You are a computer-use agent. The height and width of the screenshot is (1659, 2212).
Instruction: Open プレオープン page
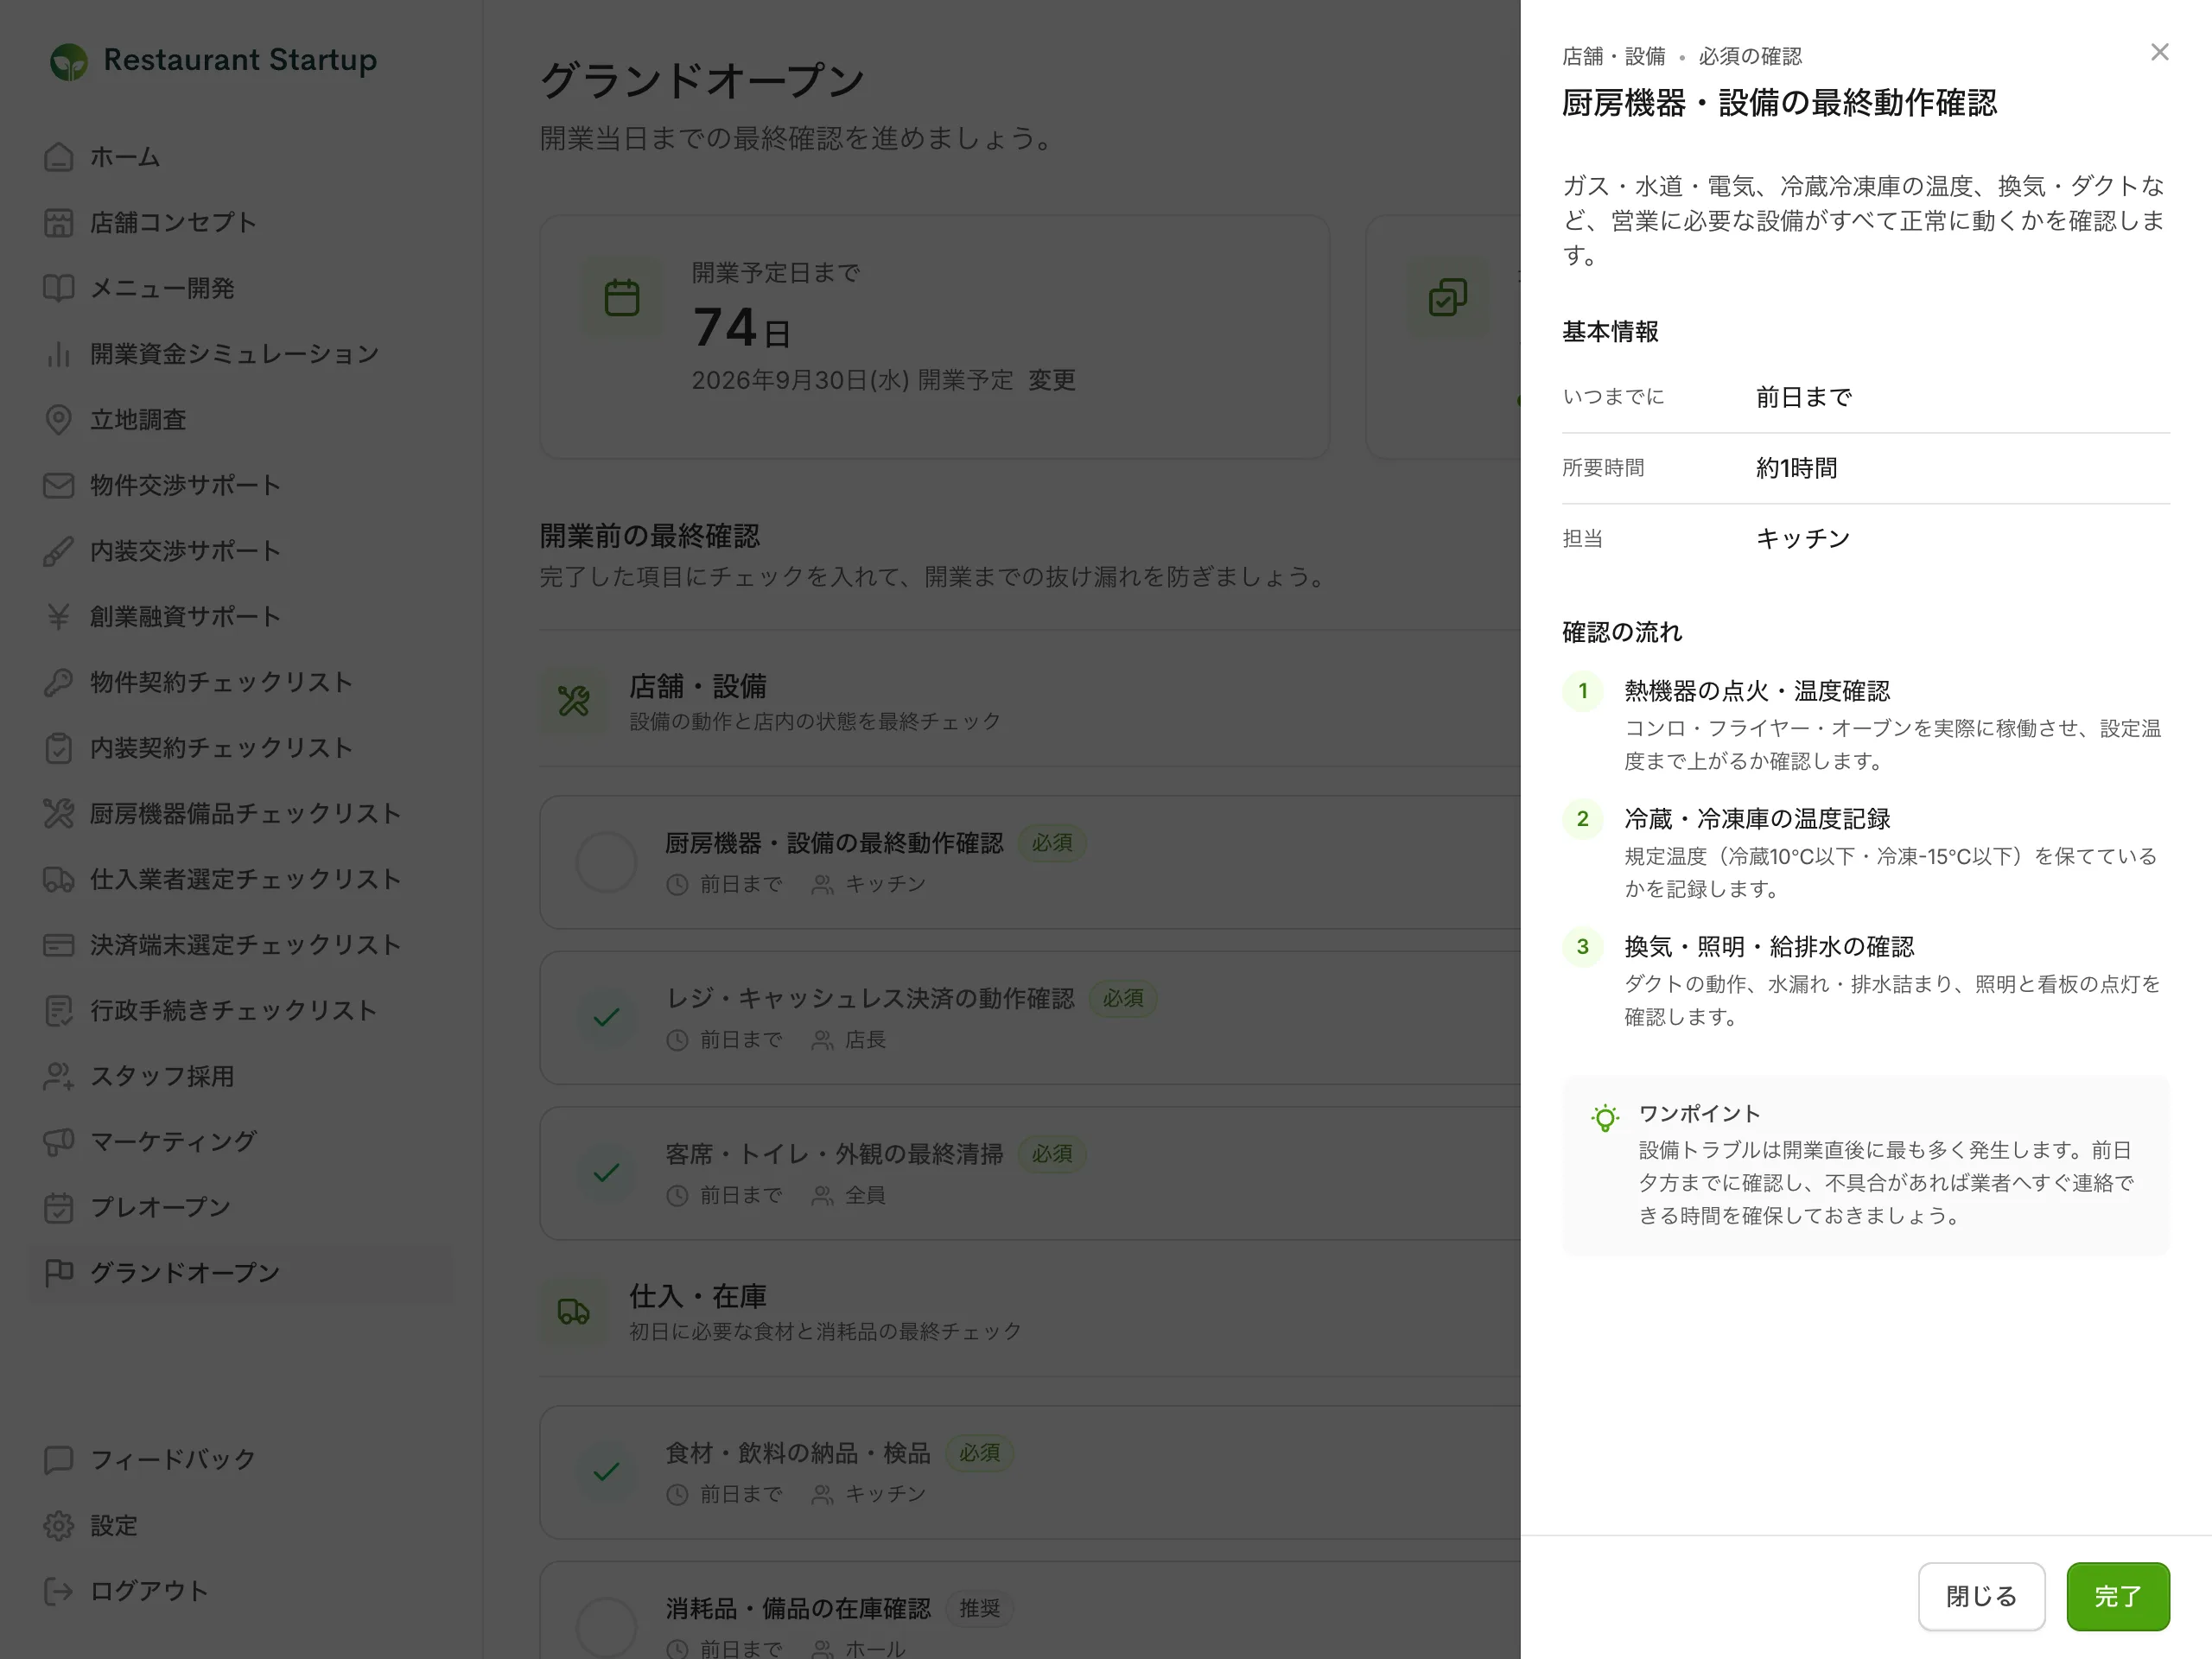tap(240, 1207)
